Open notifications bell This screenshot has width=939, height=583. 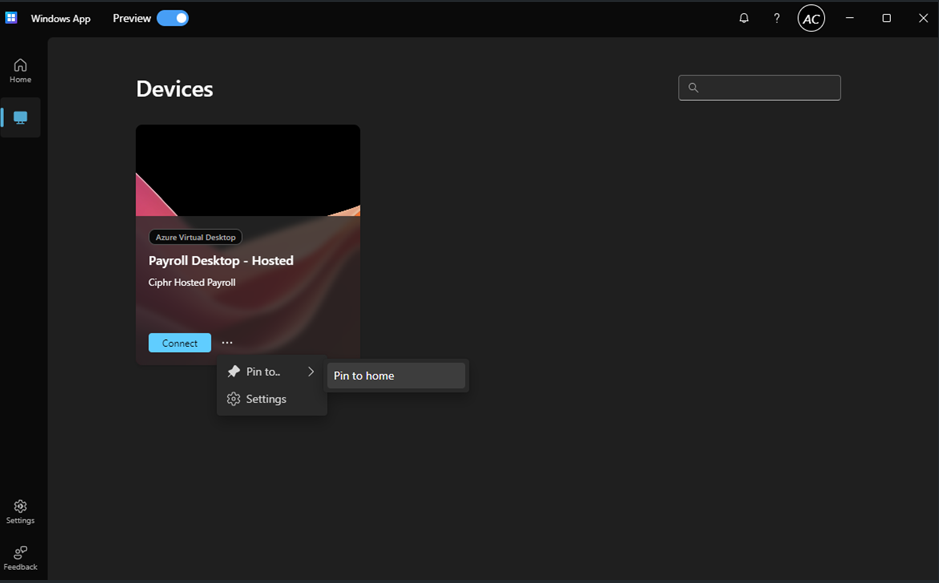click(744, 18)
